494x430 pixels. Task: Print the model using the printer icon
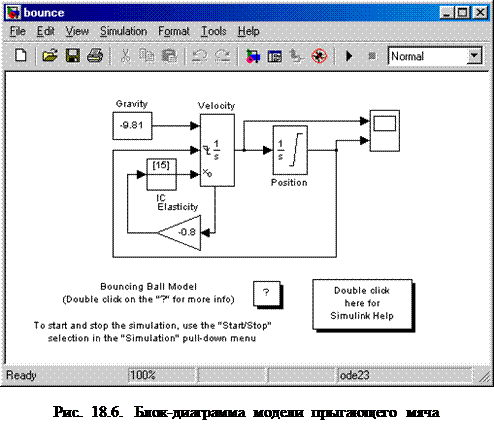point(95,55)
